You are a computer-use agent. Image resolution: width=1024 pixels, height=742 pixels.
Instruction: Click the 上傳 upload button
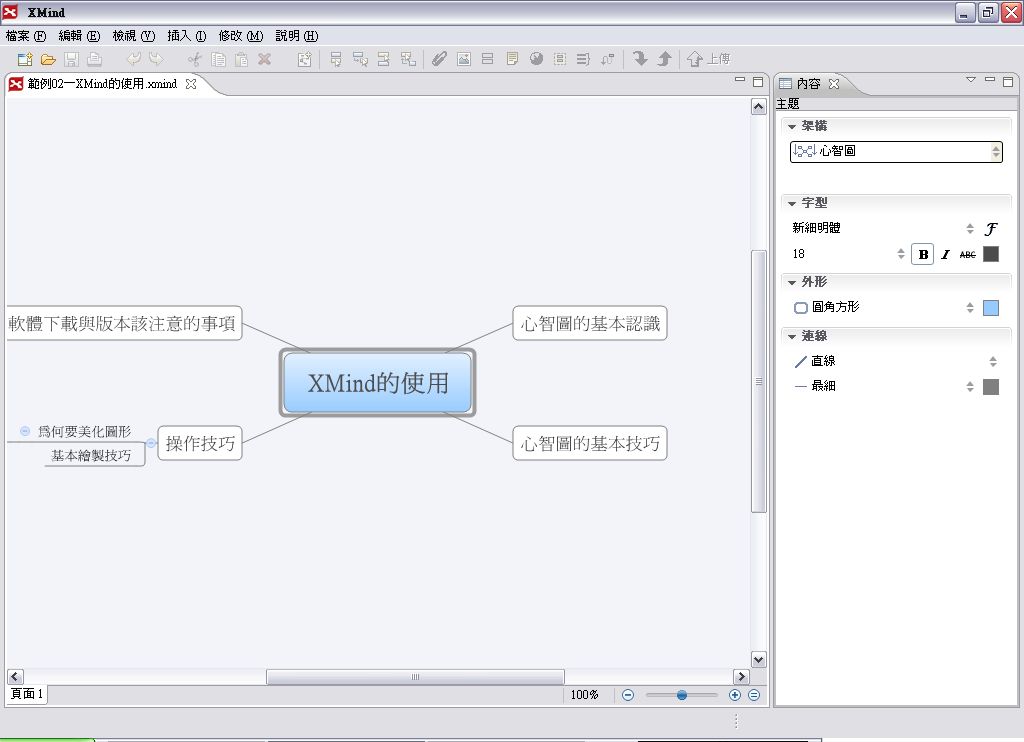[709, 59]
